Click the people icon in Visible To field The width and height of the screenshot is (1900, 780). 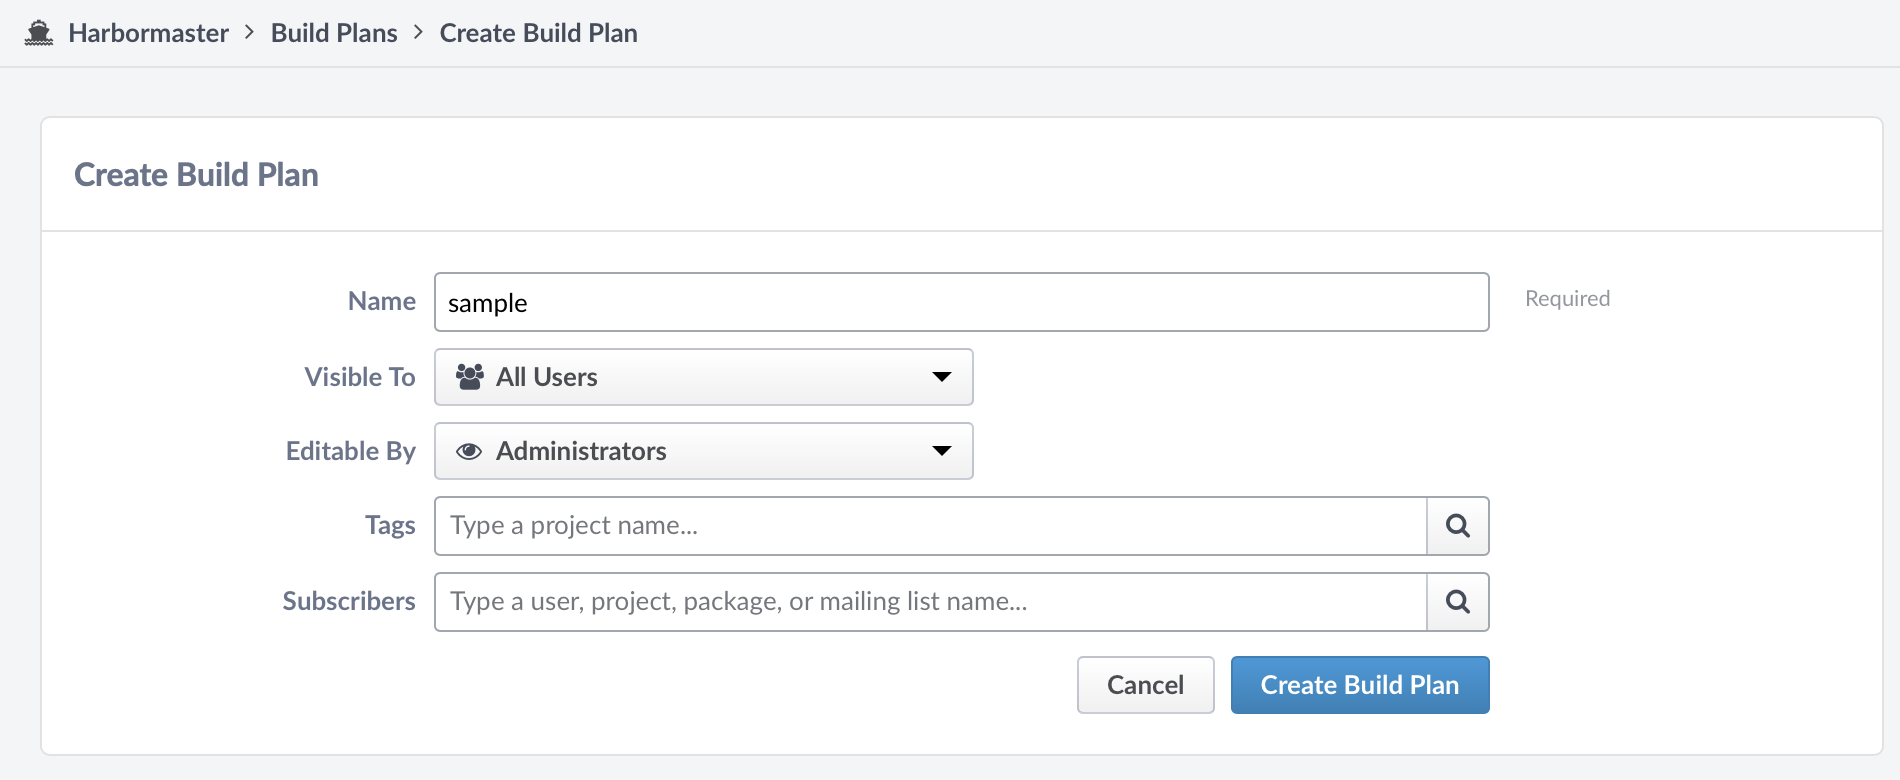click(x=469, y=376)
